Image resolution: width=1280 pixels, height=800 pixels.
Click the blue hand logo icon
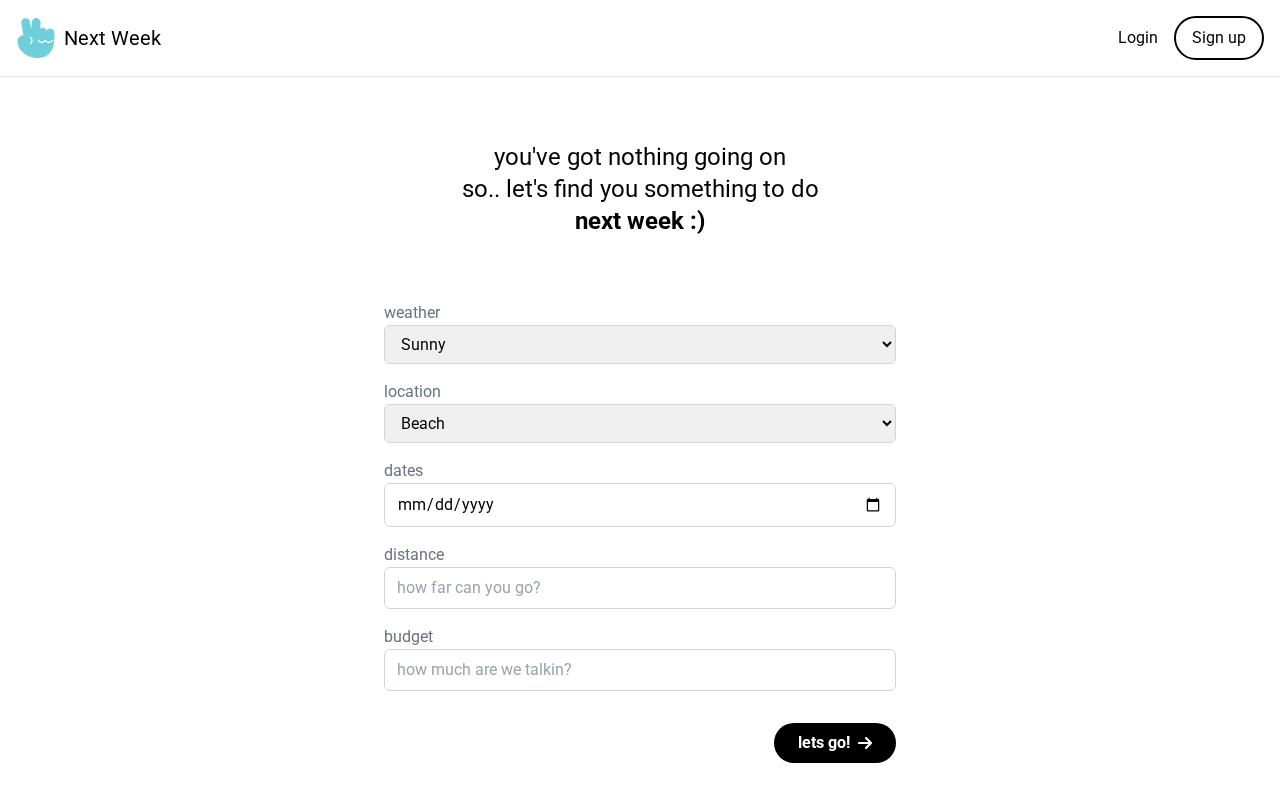(36, 38)
